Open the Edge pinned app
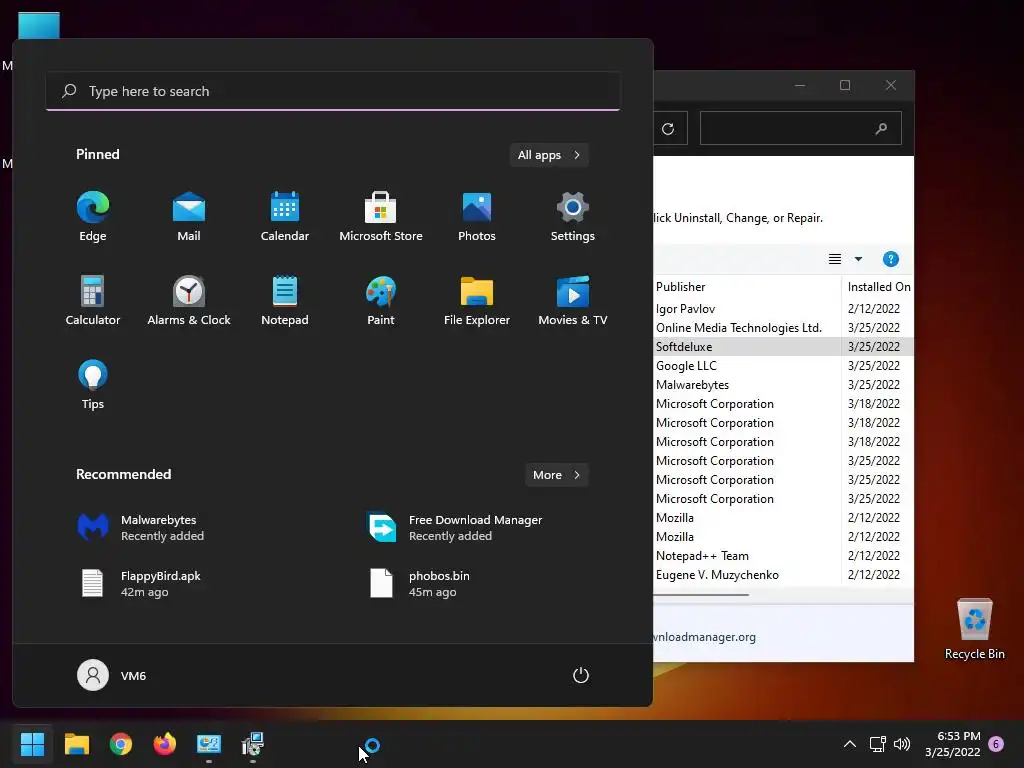Viewport: 1024px width, 768px height. [x=93, y=217]
